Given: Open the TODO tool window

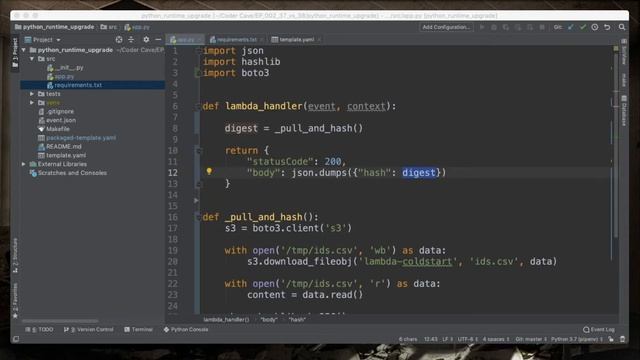Looking at the screenshot, I should click(39, 329).
